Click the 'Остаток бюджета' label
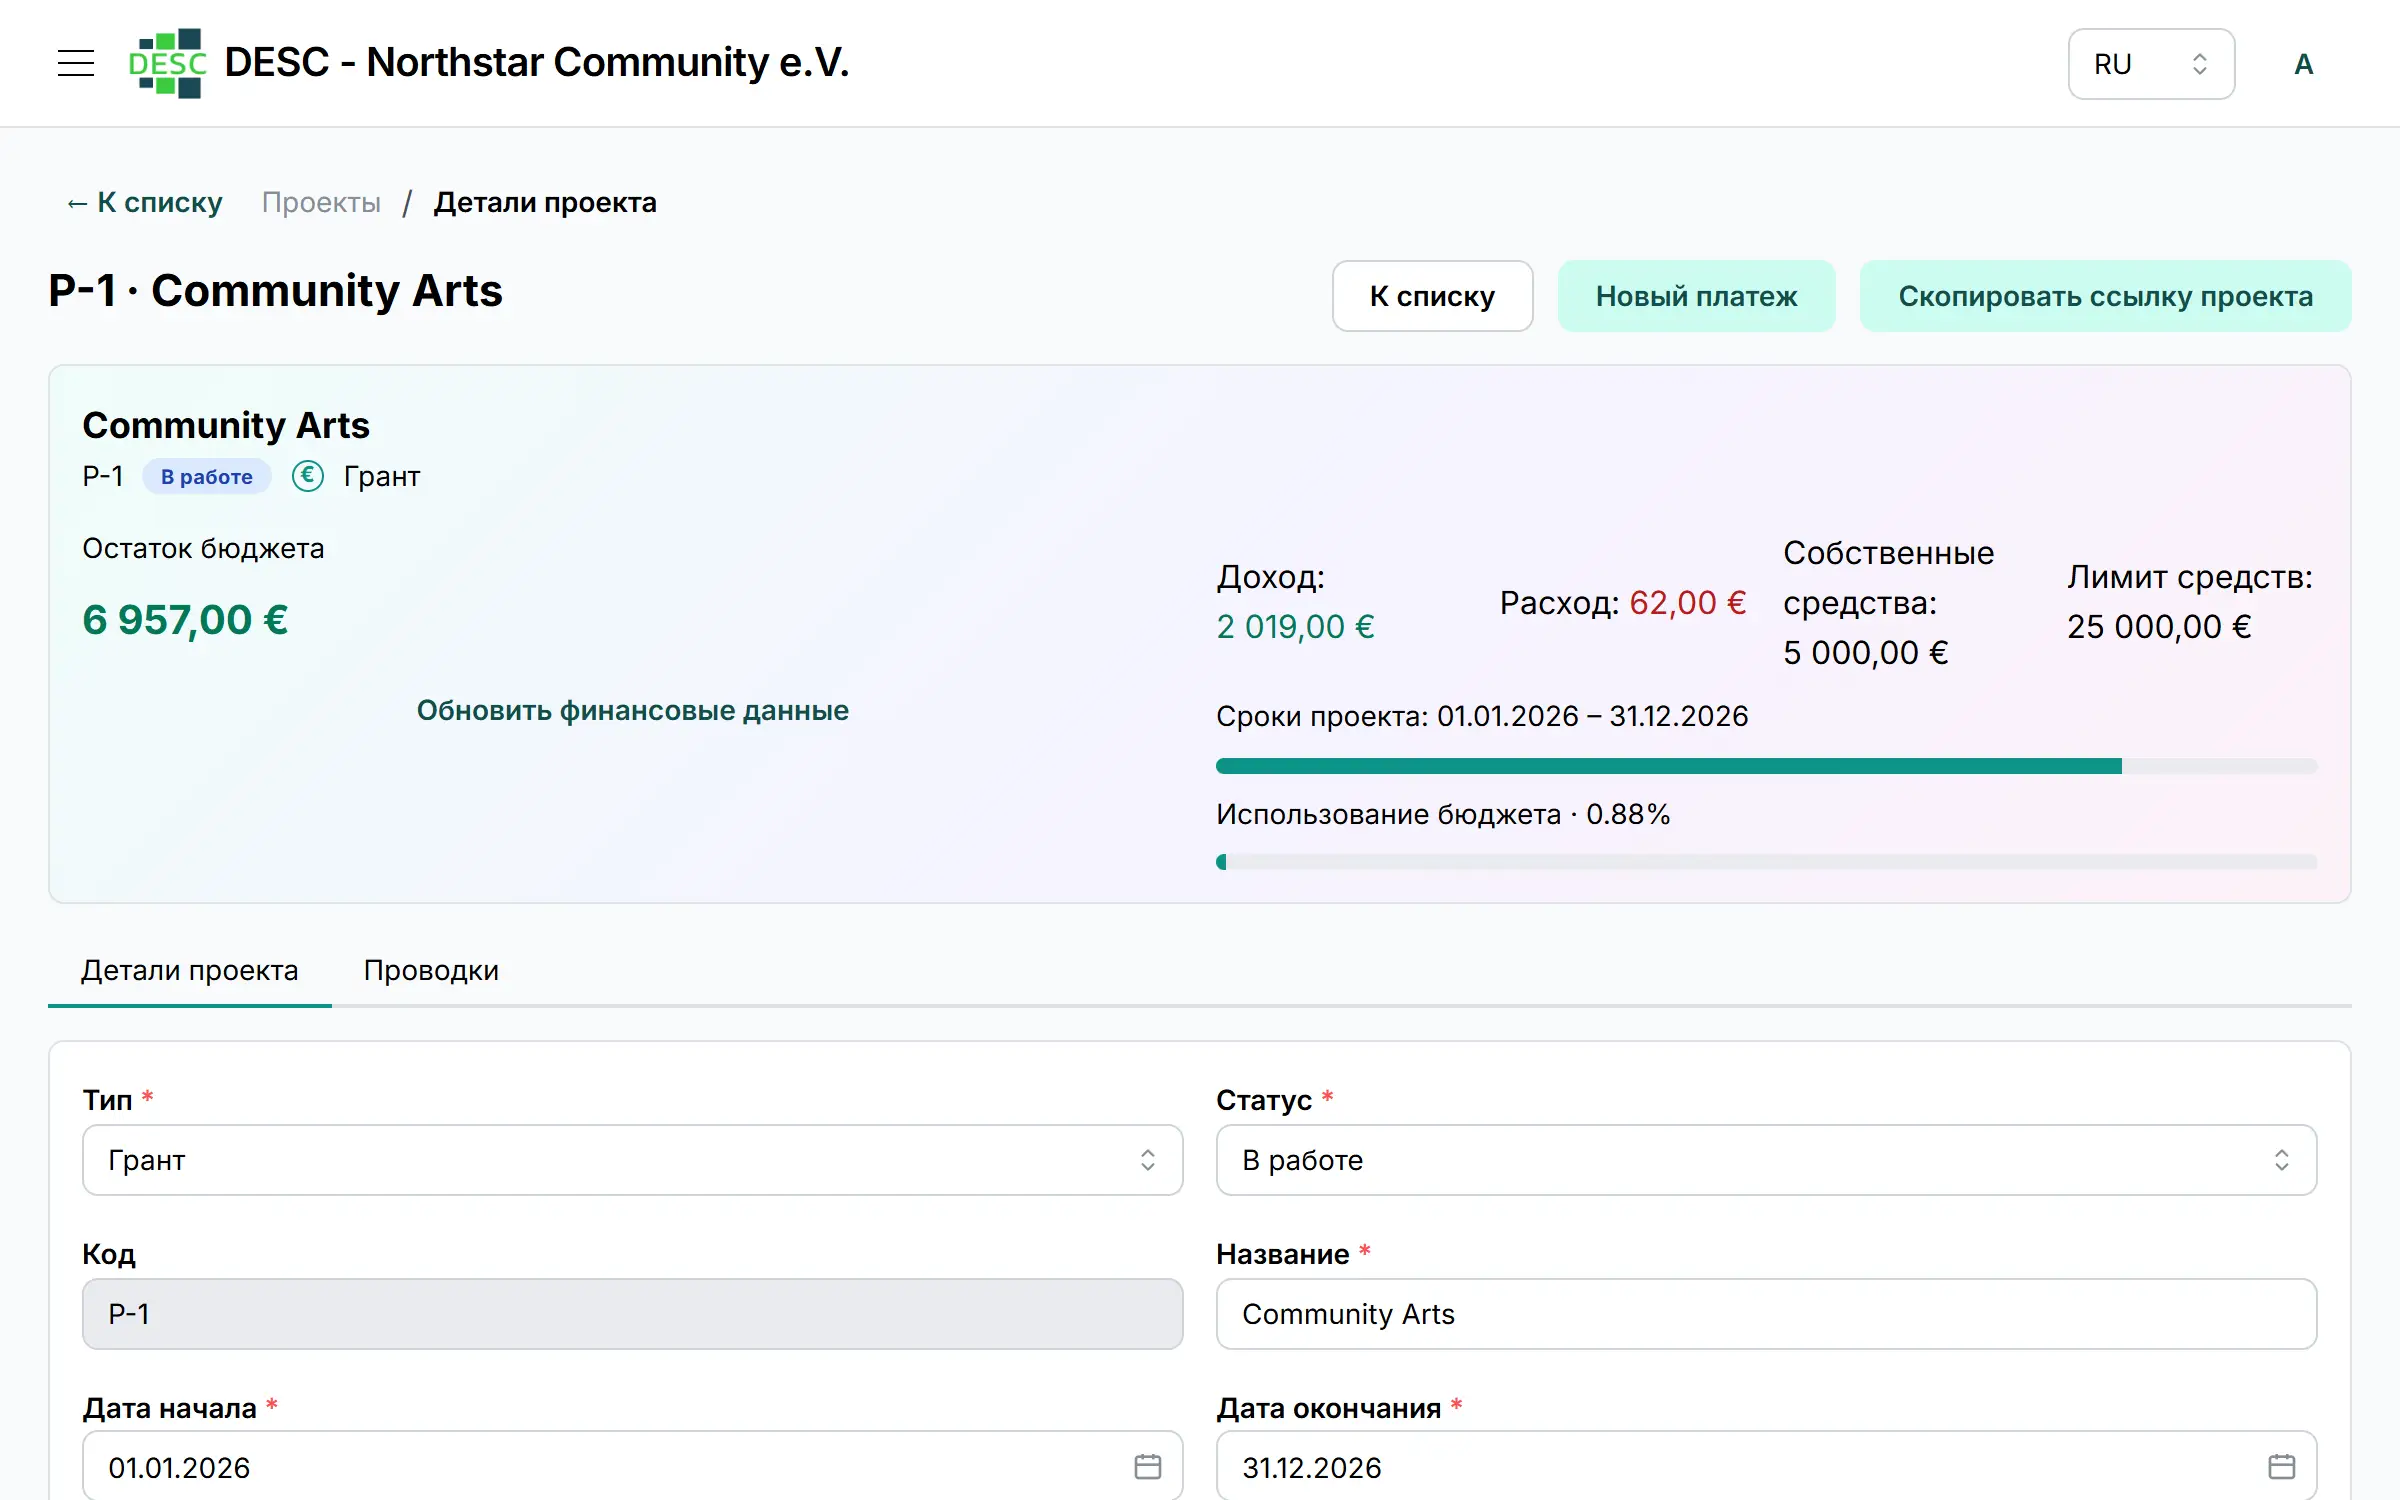This screenshot has width=2400, height=1500. click(x=203, y=549)
